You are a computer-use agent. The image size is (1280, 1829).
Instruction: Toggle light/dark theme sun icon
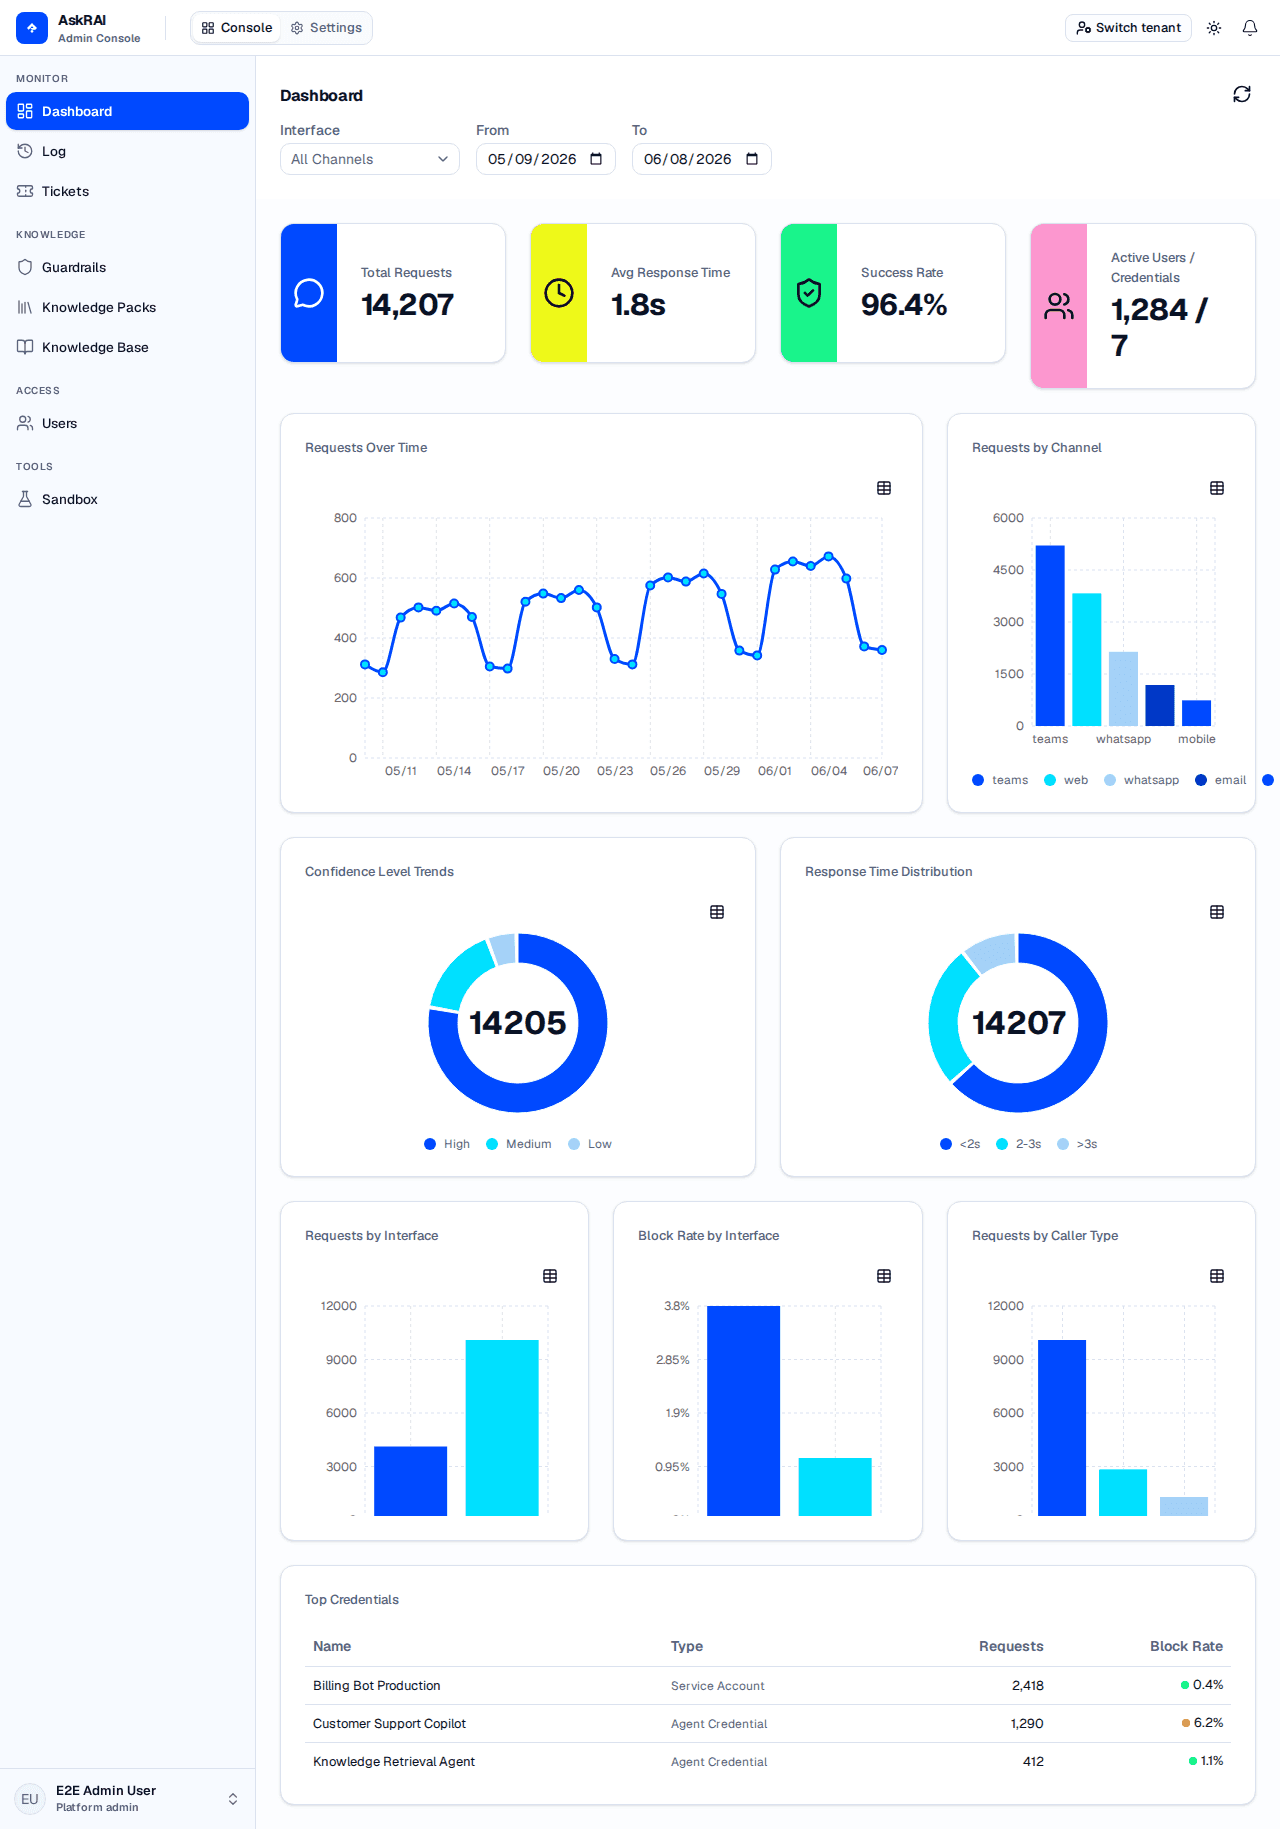coord(1214,28)
